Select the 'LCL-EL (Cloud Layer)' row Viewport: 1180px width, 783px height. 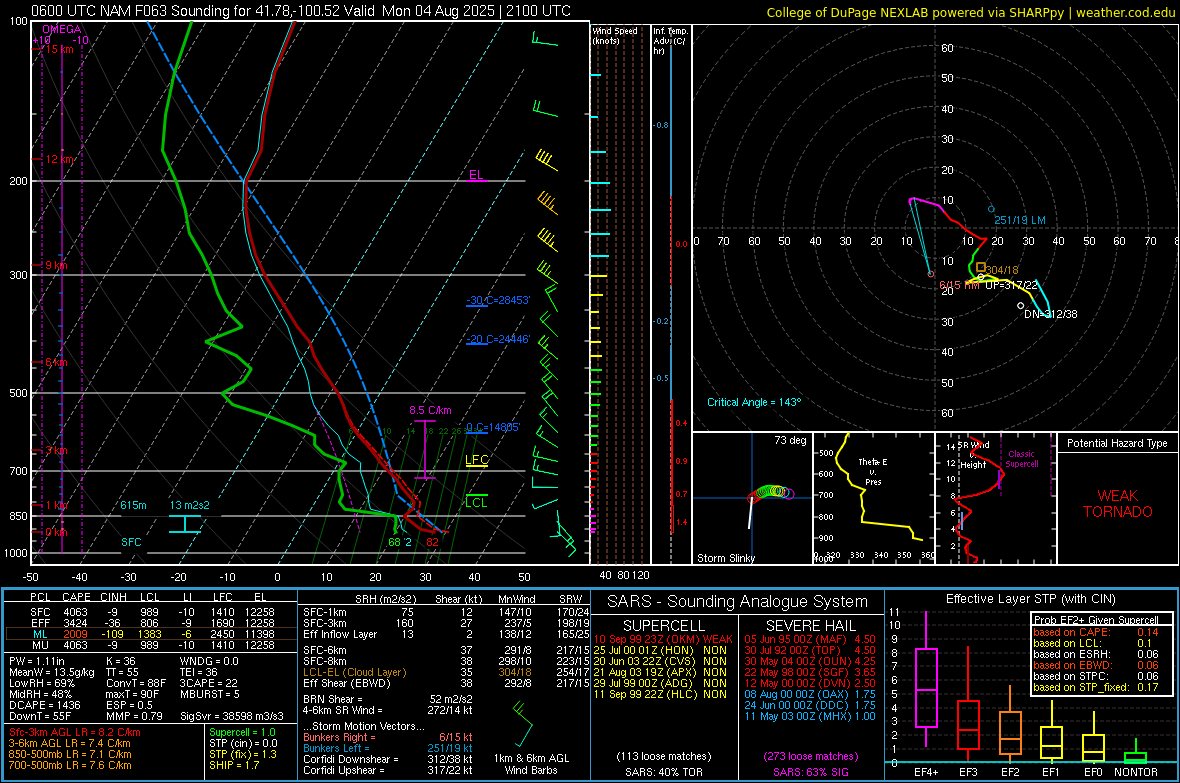pyautogui.click(x=446, y=672)
